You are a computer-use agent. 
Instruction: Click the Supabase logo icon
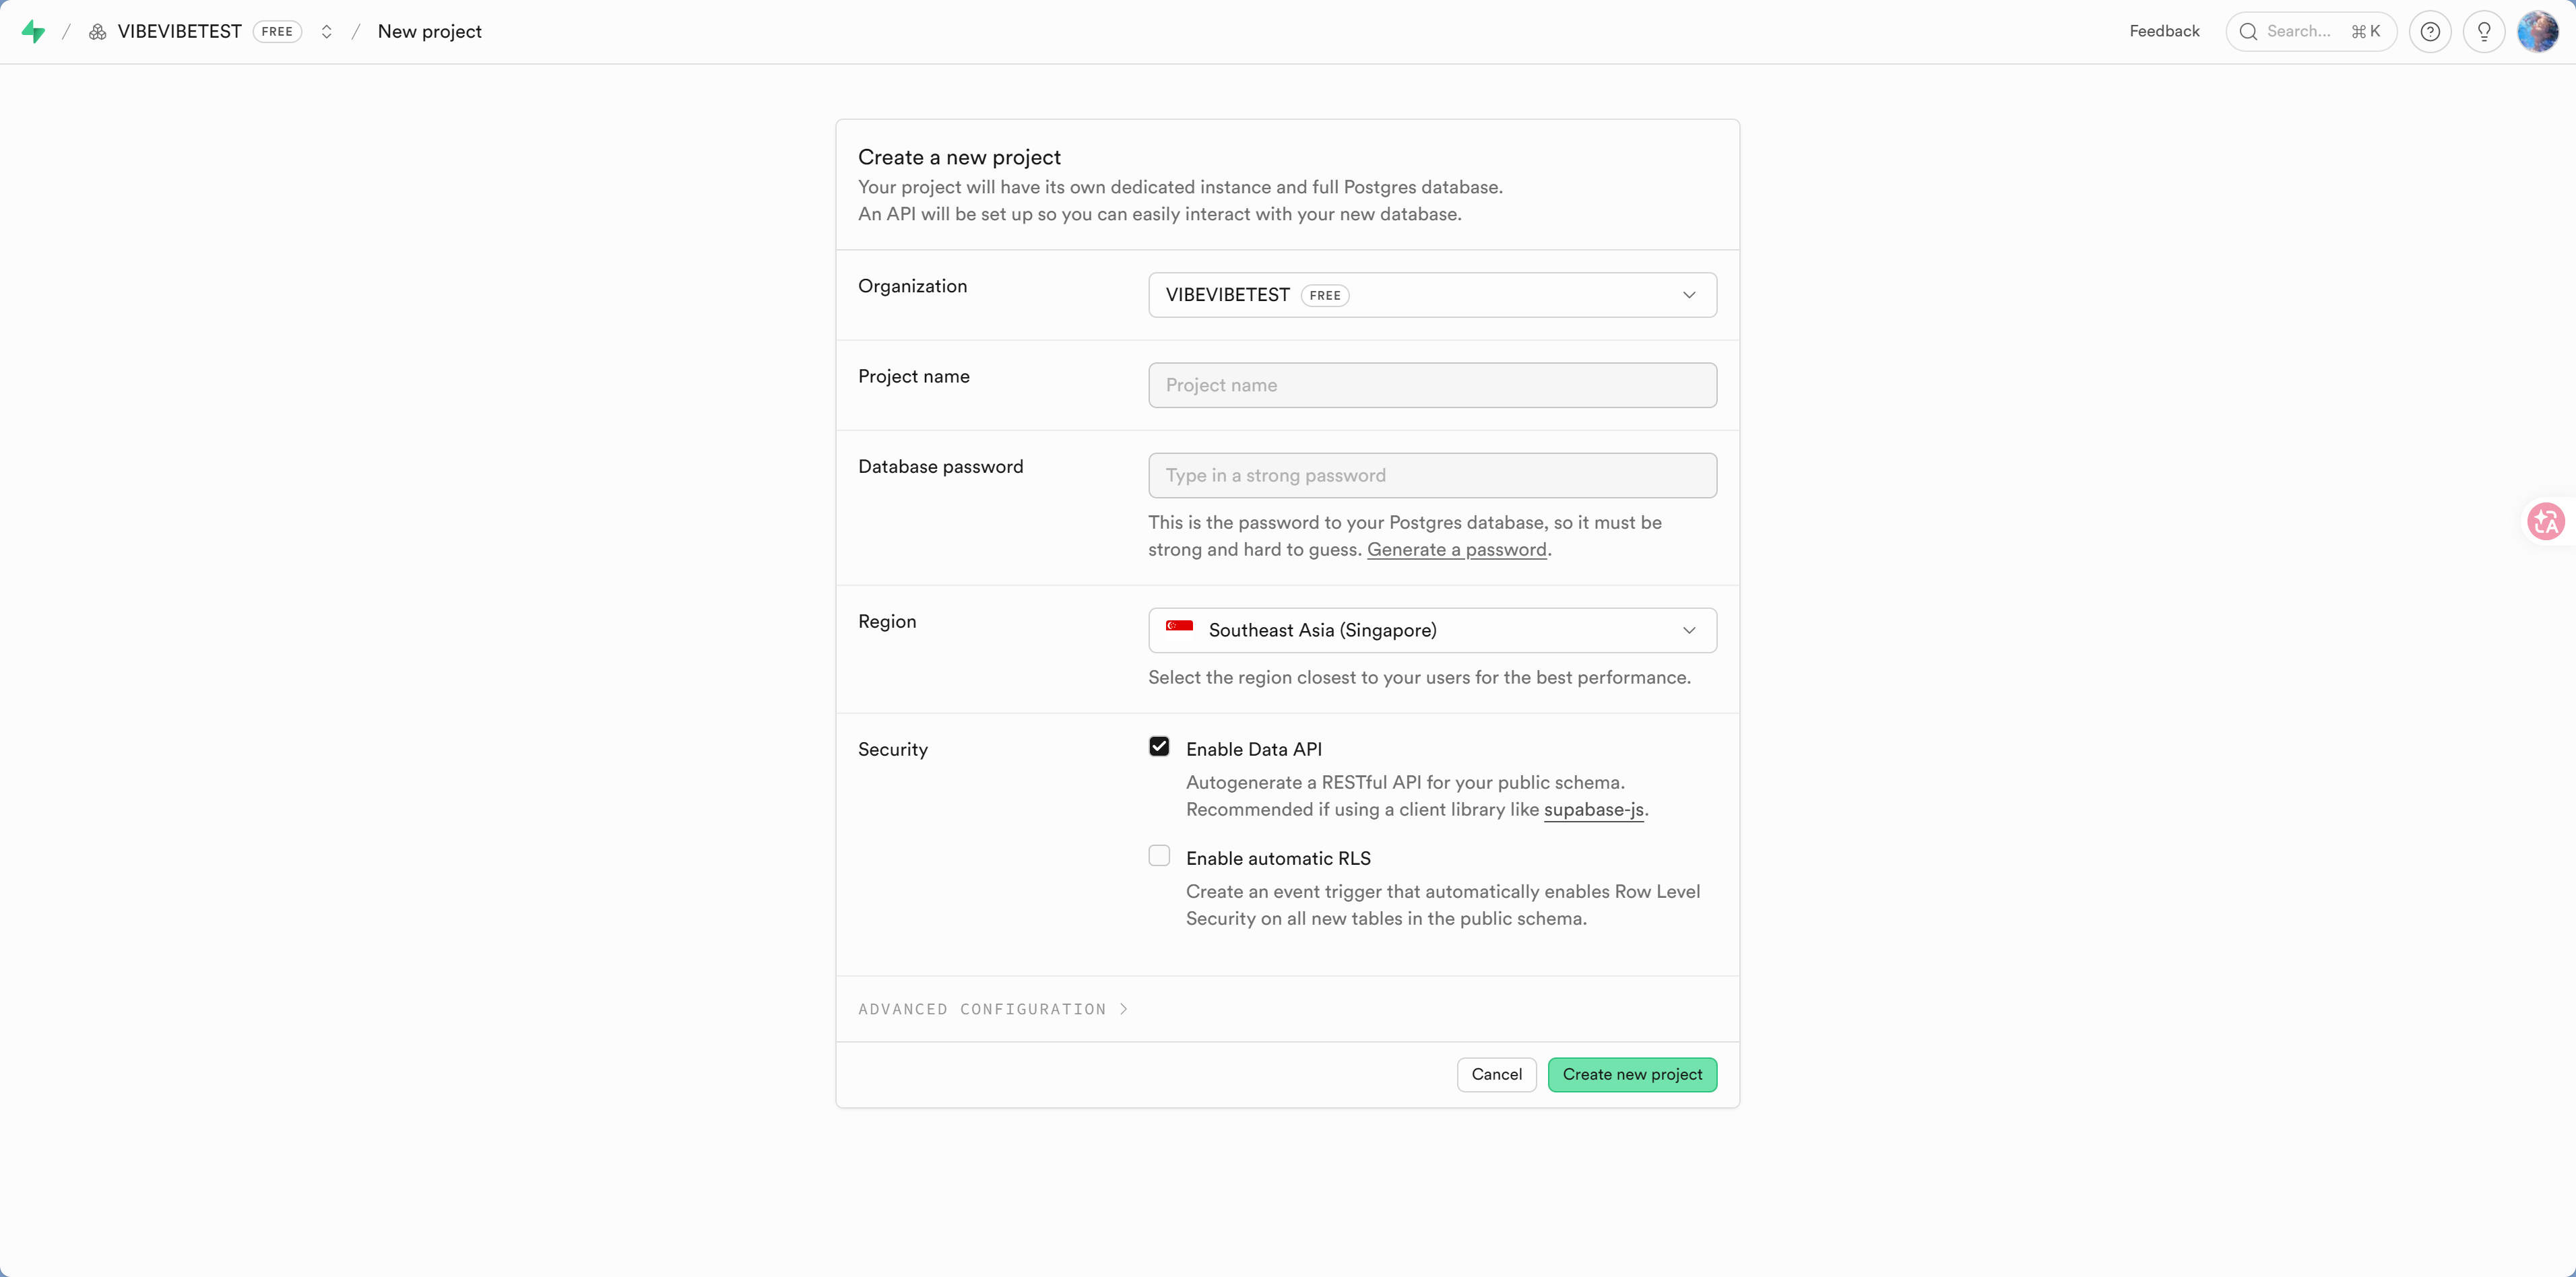coord(33,32)
